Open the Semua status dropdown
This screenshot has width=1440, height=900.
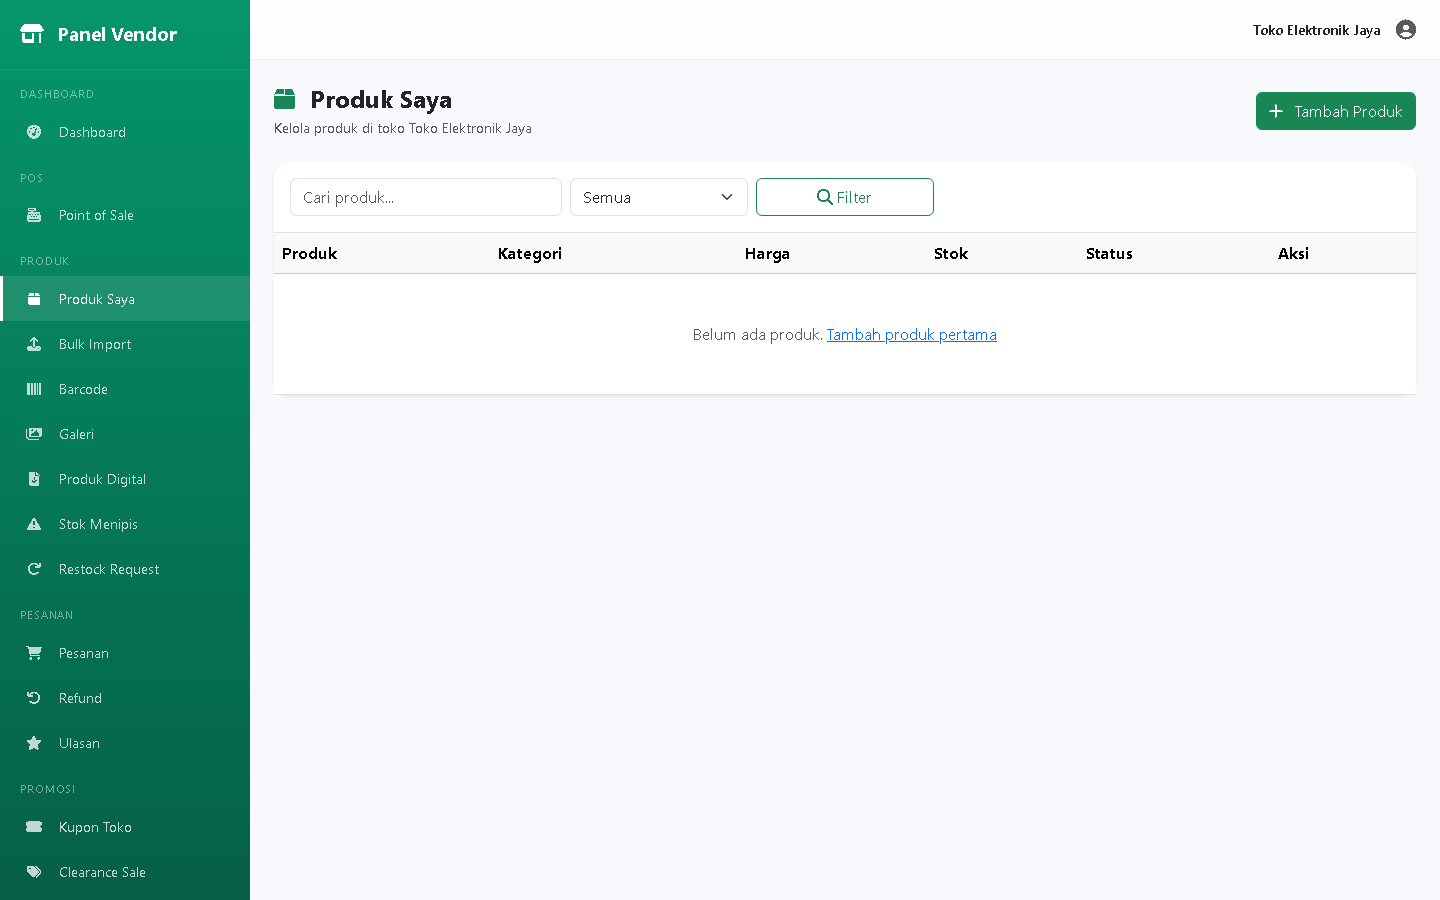click(659, 197)
